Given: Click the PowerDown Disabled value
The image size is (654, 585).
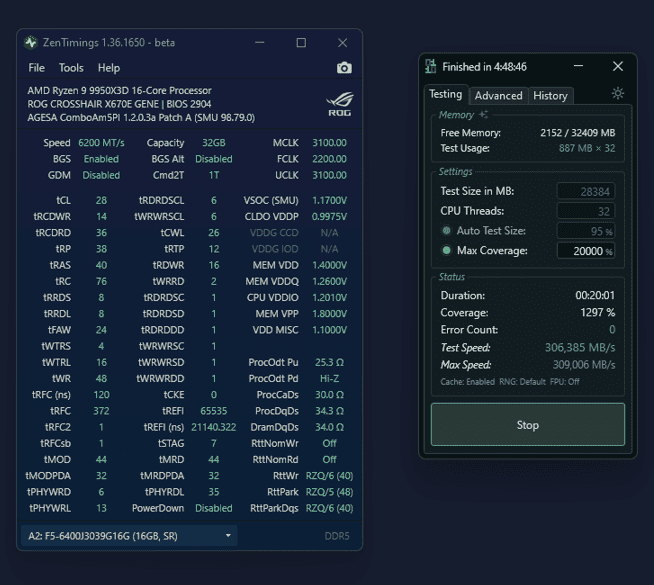Looking at the screenshot, I should tap(214, 508).
